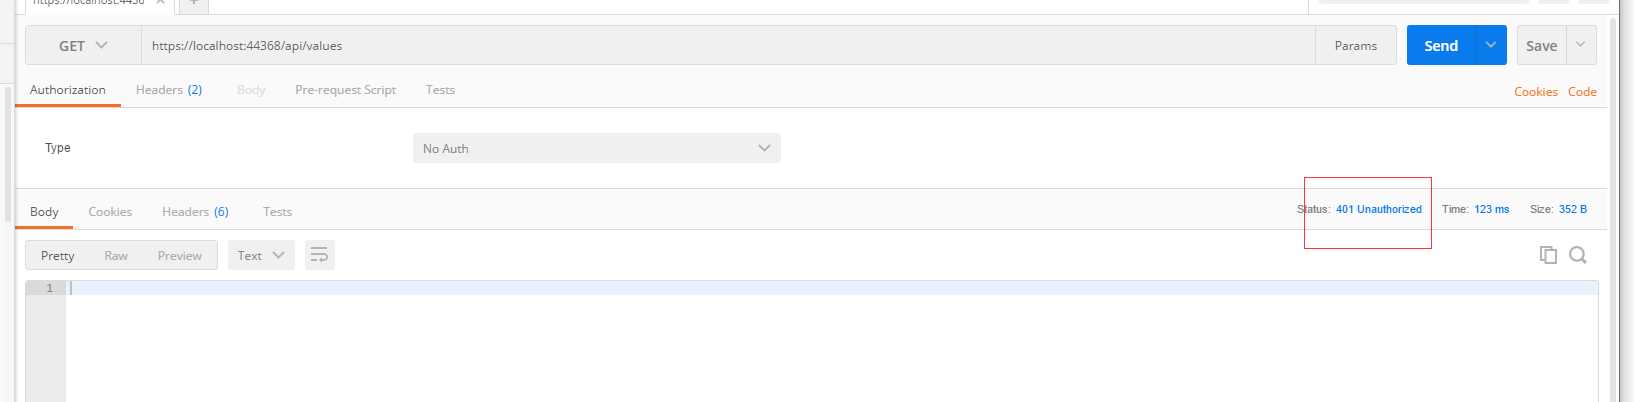This screenshot has height=402, width=1634.
Task: Open the GET method dropdown
Action: coord(83,46)
